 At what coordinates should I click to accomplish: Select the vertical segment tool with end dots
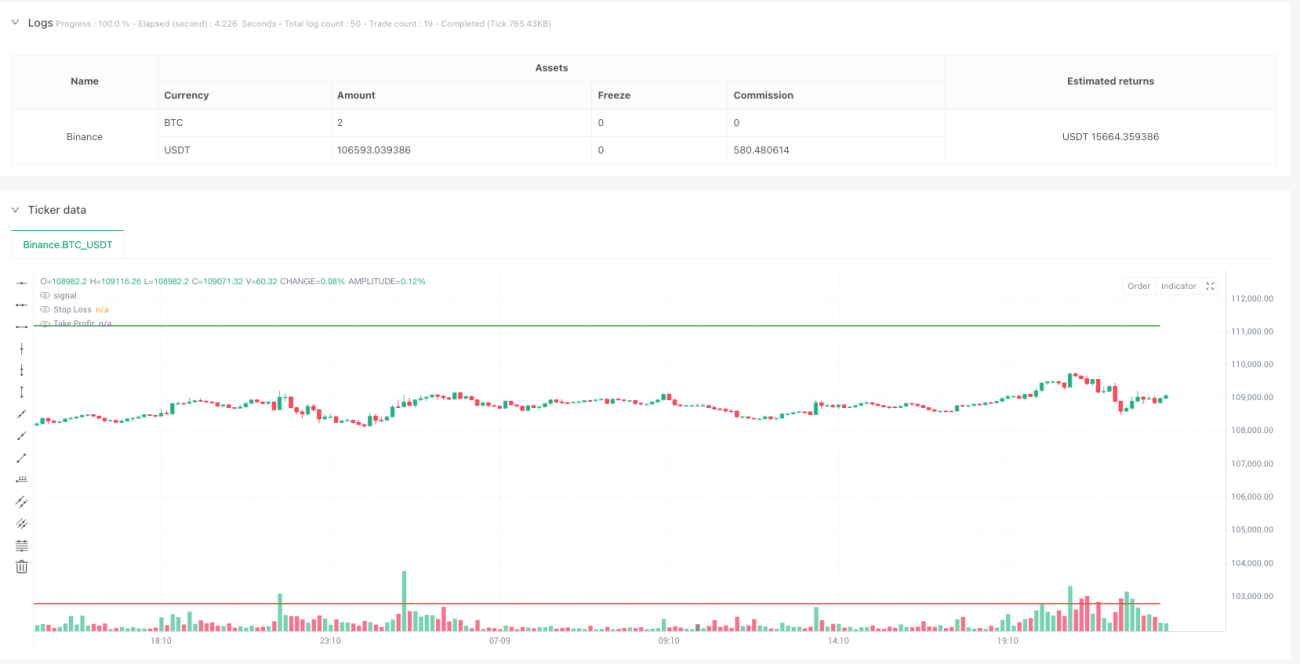coord(22,392)
